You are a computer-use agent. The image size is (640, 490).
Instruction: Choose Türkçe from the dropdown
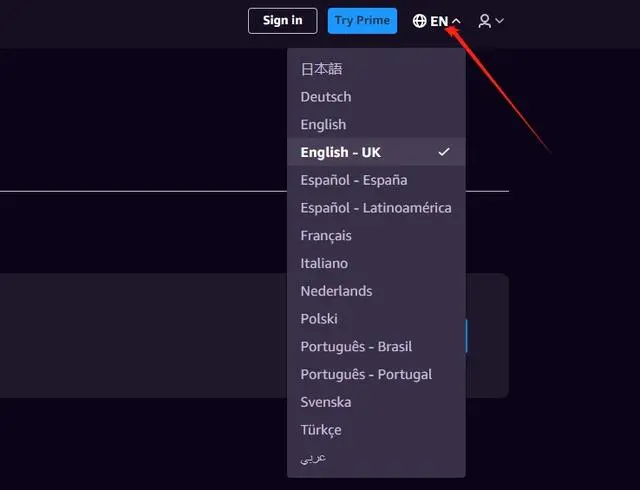click(376, 430)
